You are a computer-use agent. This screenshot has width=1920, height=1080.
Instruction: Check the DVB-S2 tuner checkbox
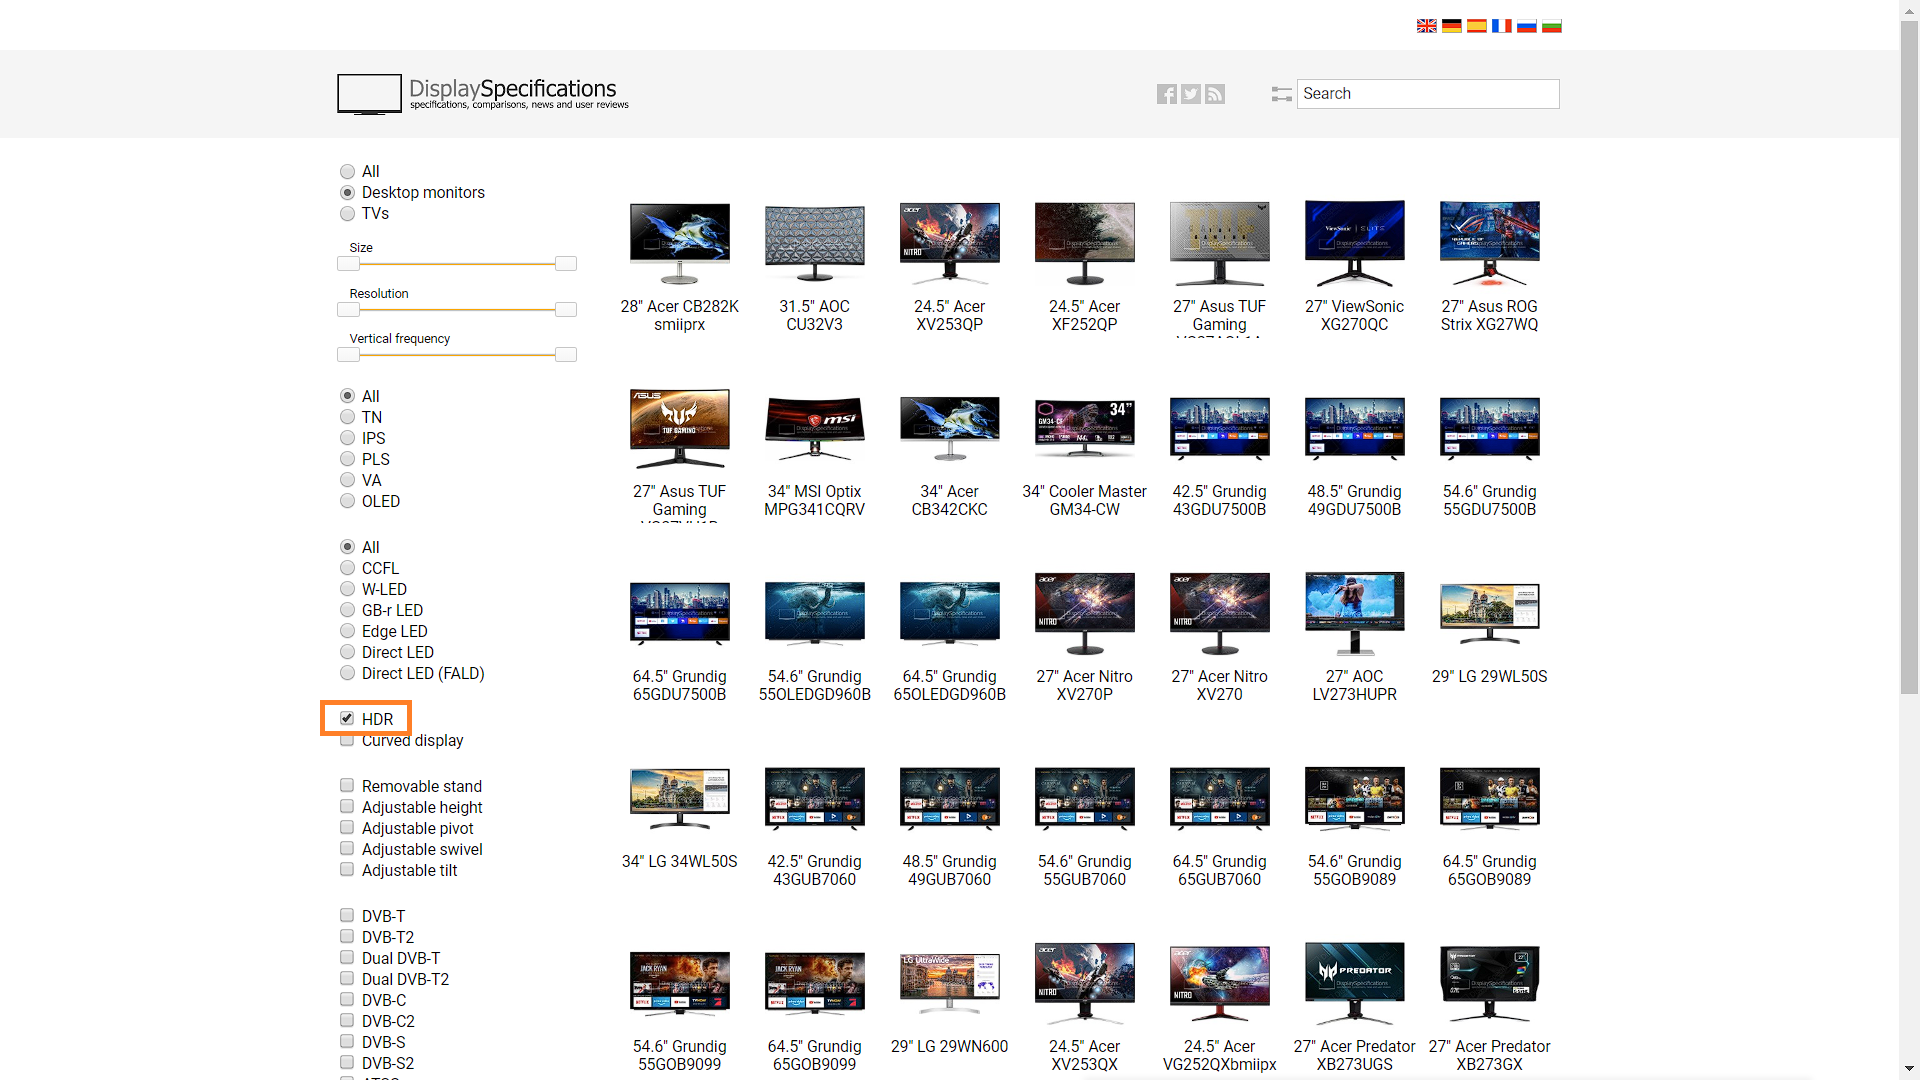[347, 1063]
